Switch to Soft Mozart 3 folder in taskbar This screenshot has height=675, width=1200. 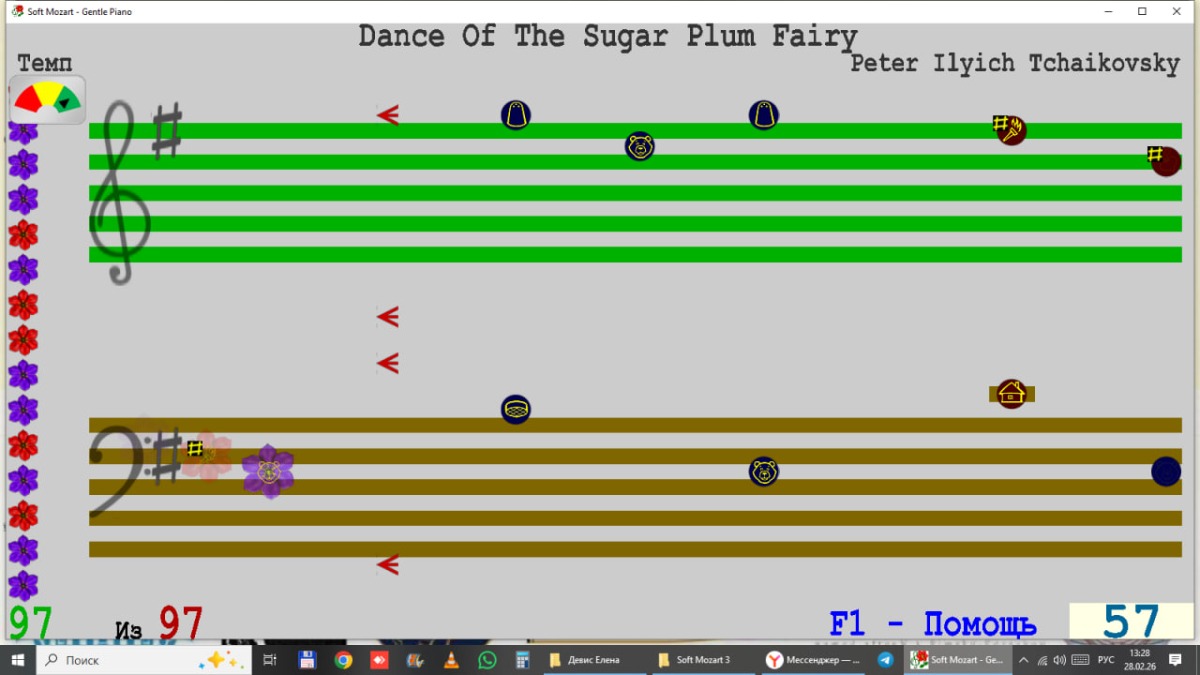pos(695,660)
